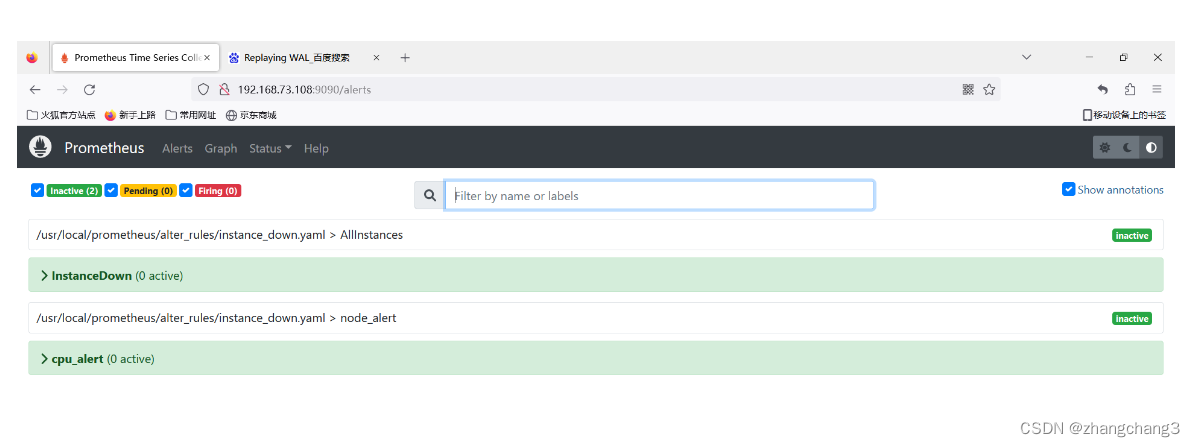This screenshot has height=447, width=1195.
Task: Bookmark this page with the star icon
Action: 989,89
